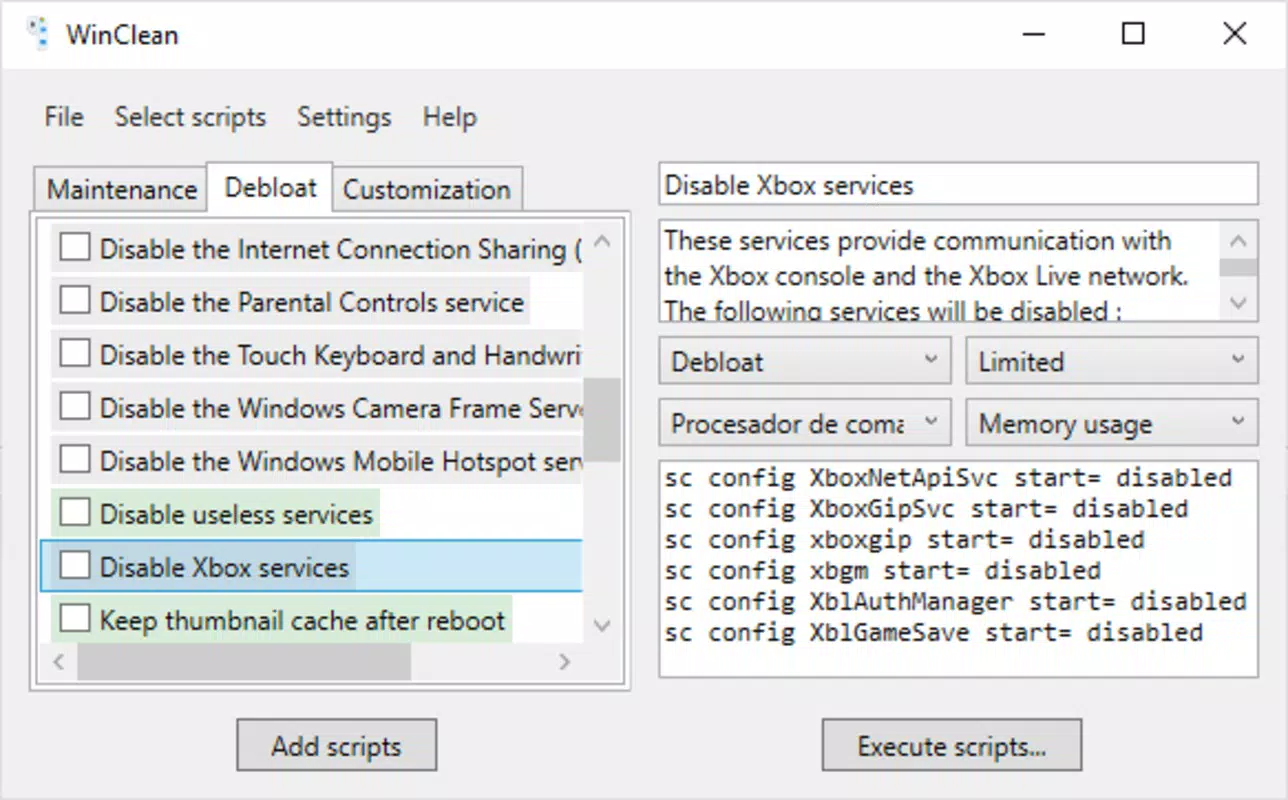Select the Disable useless services script label
Viewport: 1288px width, 800px height.
pyautogui.click(x=236, y=514)
